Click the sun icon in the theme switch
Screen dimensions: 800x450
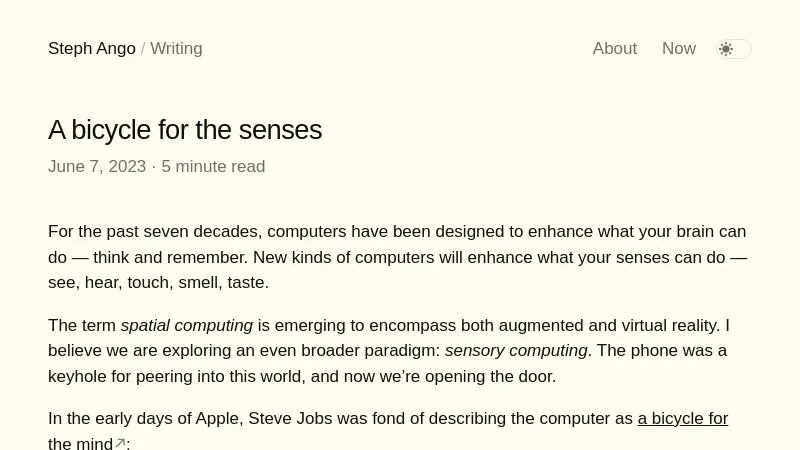coord(726,49)
